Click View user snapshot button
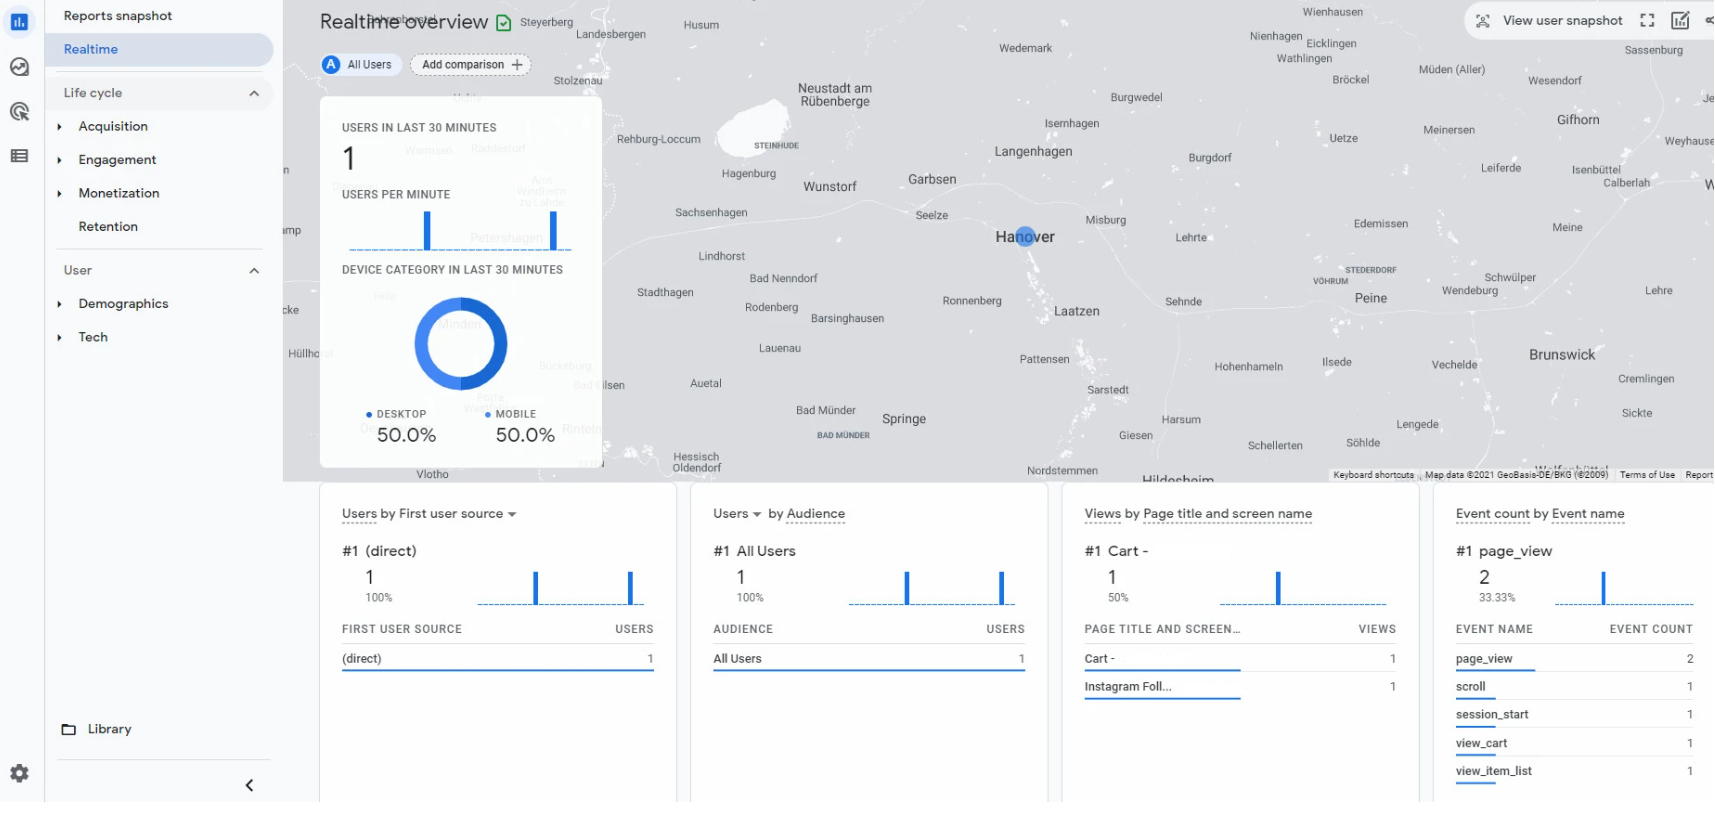1715x816 pixels. tap(1549, 21)
